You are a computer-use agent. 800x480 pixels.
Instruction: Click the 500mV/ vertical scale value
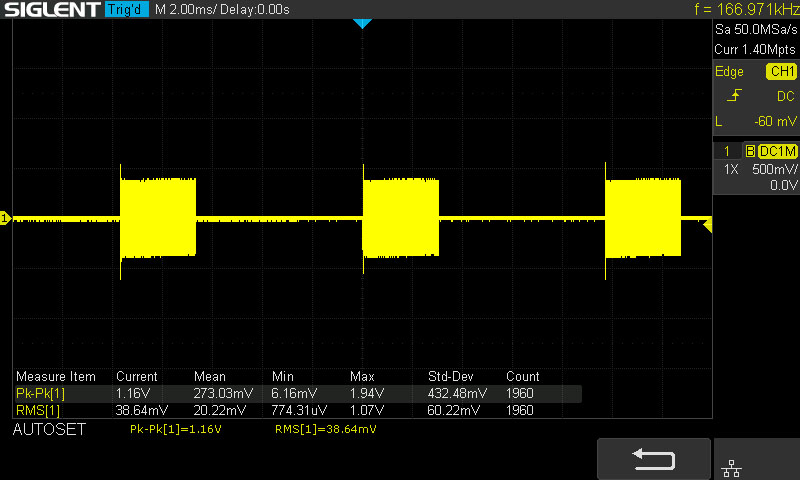(x=775, y=169)
